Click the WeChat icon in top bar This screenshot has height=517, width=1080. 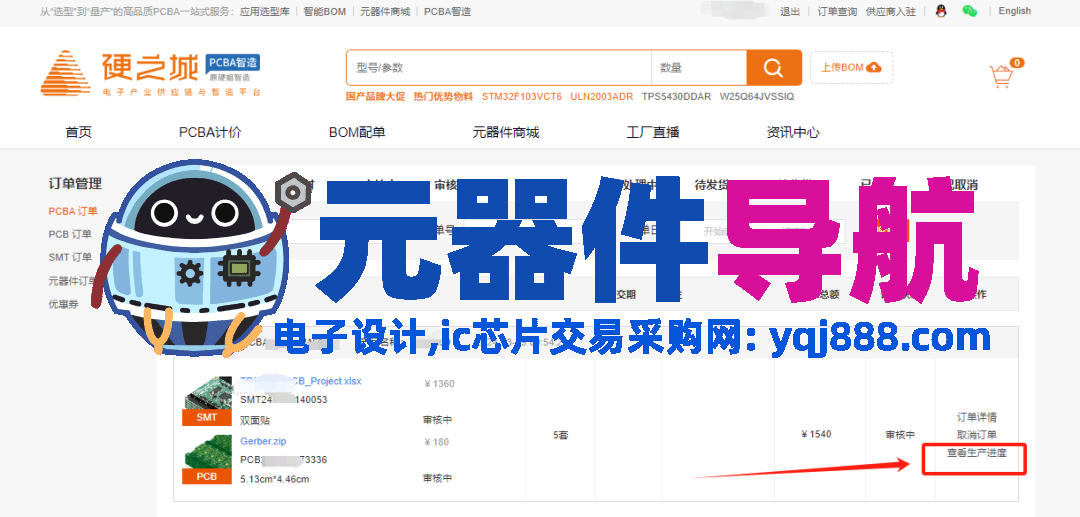click(x=969, y=11)
